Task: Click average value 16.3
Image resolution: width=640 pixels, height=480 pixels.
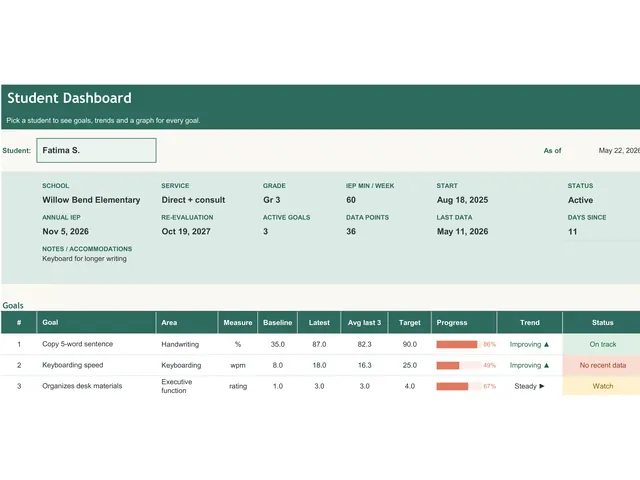Action: click(x=364, y=365)
